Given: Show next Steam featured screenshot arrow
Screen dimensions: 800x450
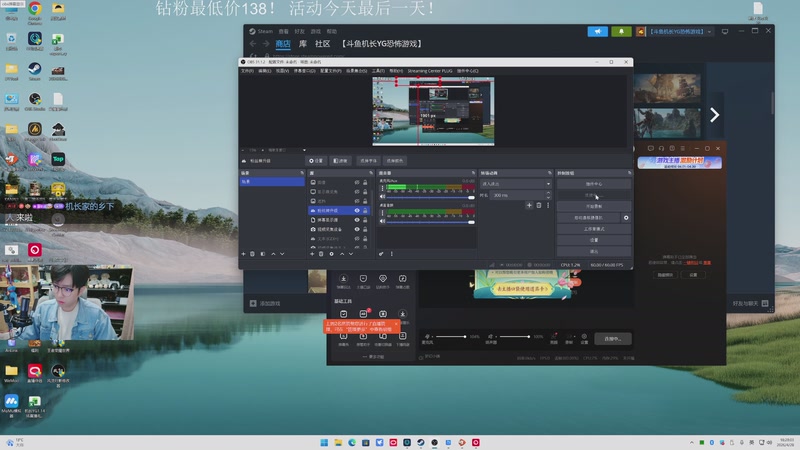Looking at the screenshot, I should point(714,115).
